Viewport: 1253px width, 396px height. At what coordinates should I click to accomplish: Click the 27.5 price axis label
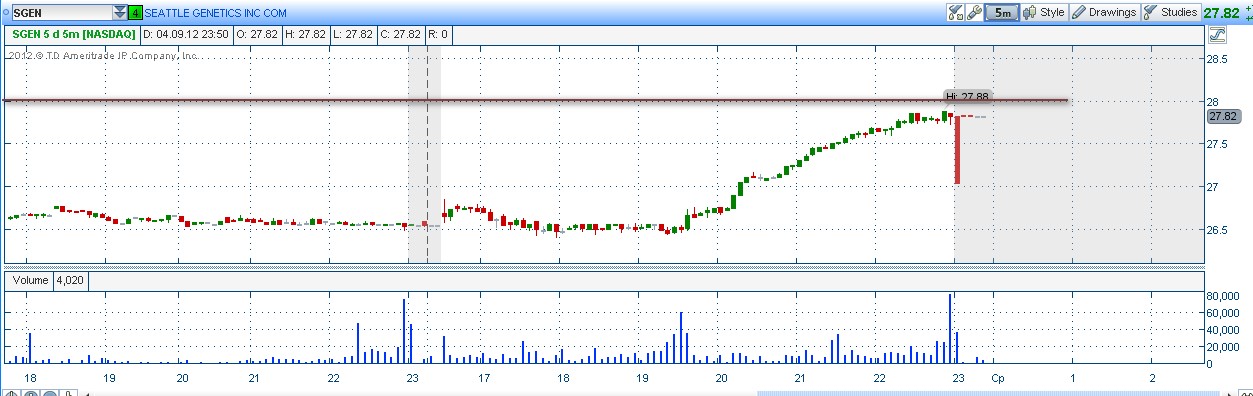(1217, 145)
